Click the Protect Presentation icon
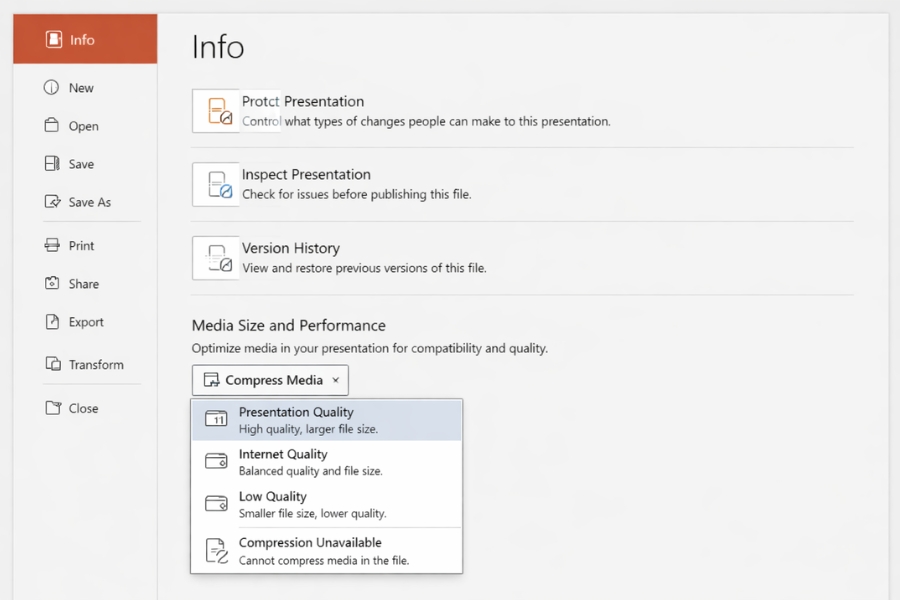This screenshot has height=600, width=900. 217,111
